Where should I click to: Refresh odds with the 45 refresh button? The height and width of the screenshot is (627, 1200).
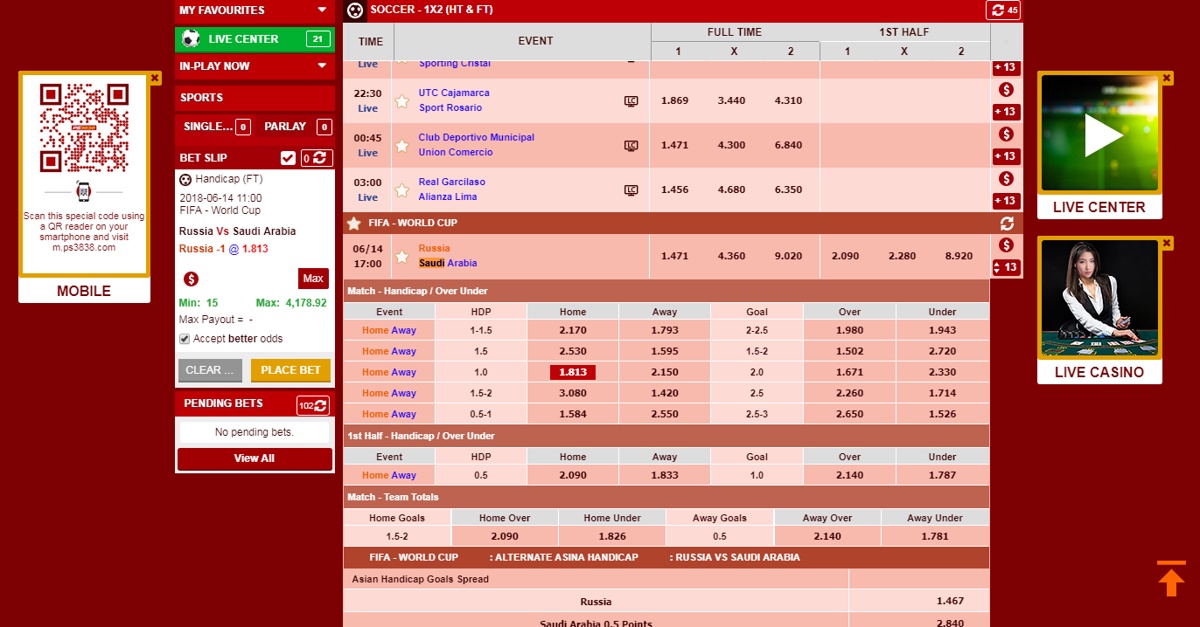click(1003, 10)
